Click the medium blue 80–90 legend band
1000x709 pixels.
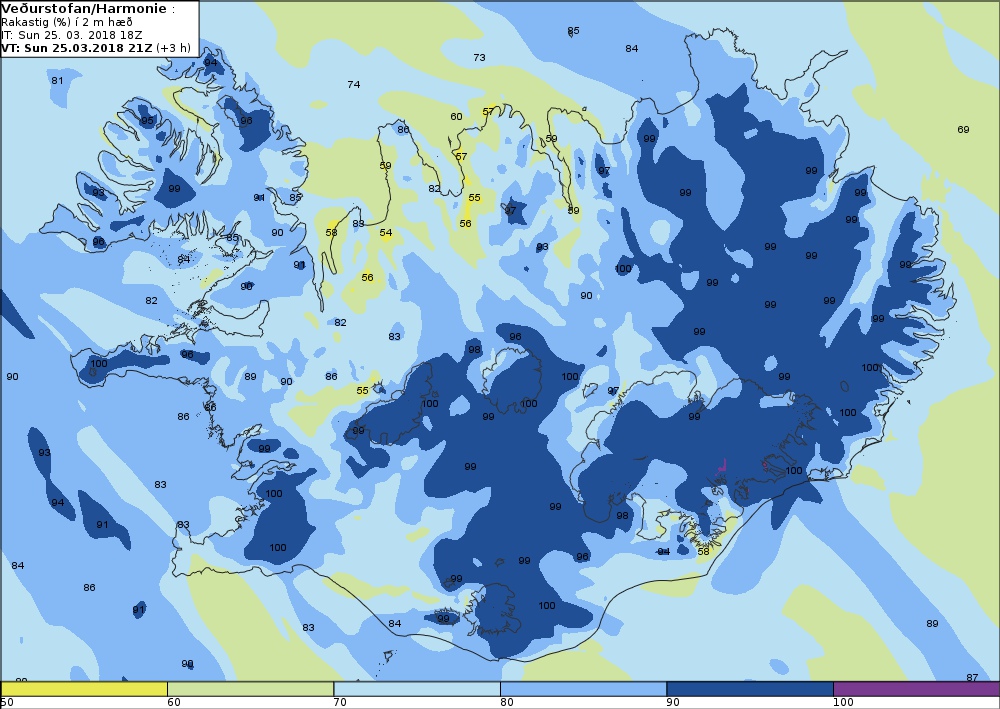(584, 689)
